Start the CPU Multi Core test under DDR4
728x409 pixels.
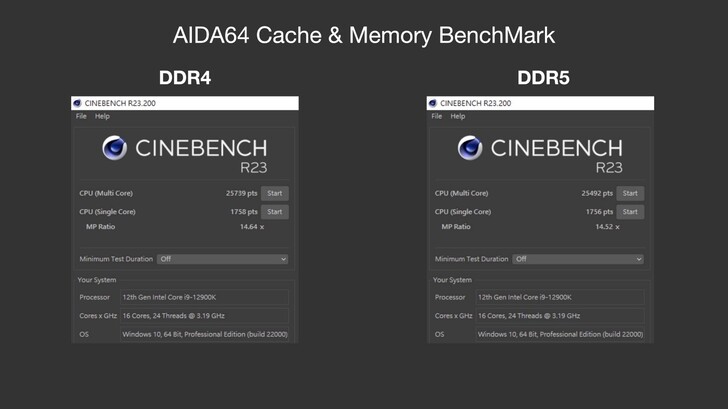pyautogui.click(x=275, y=193)
